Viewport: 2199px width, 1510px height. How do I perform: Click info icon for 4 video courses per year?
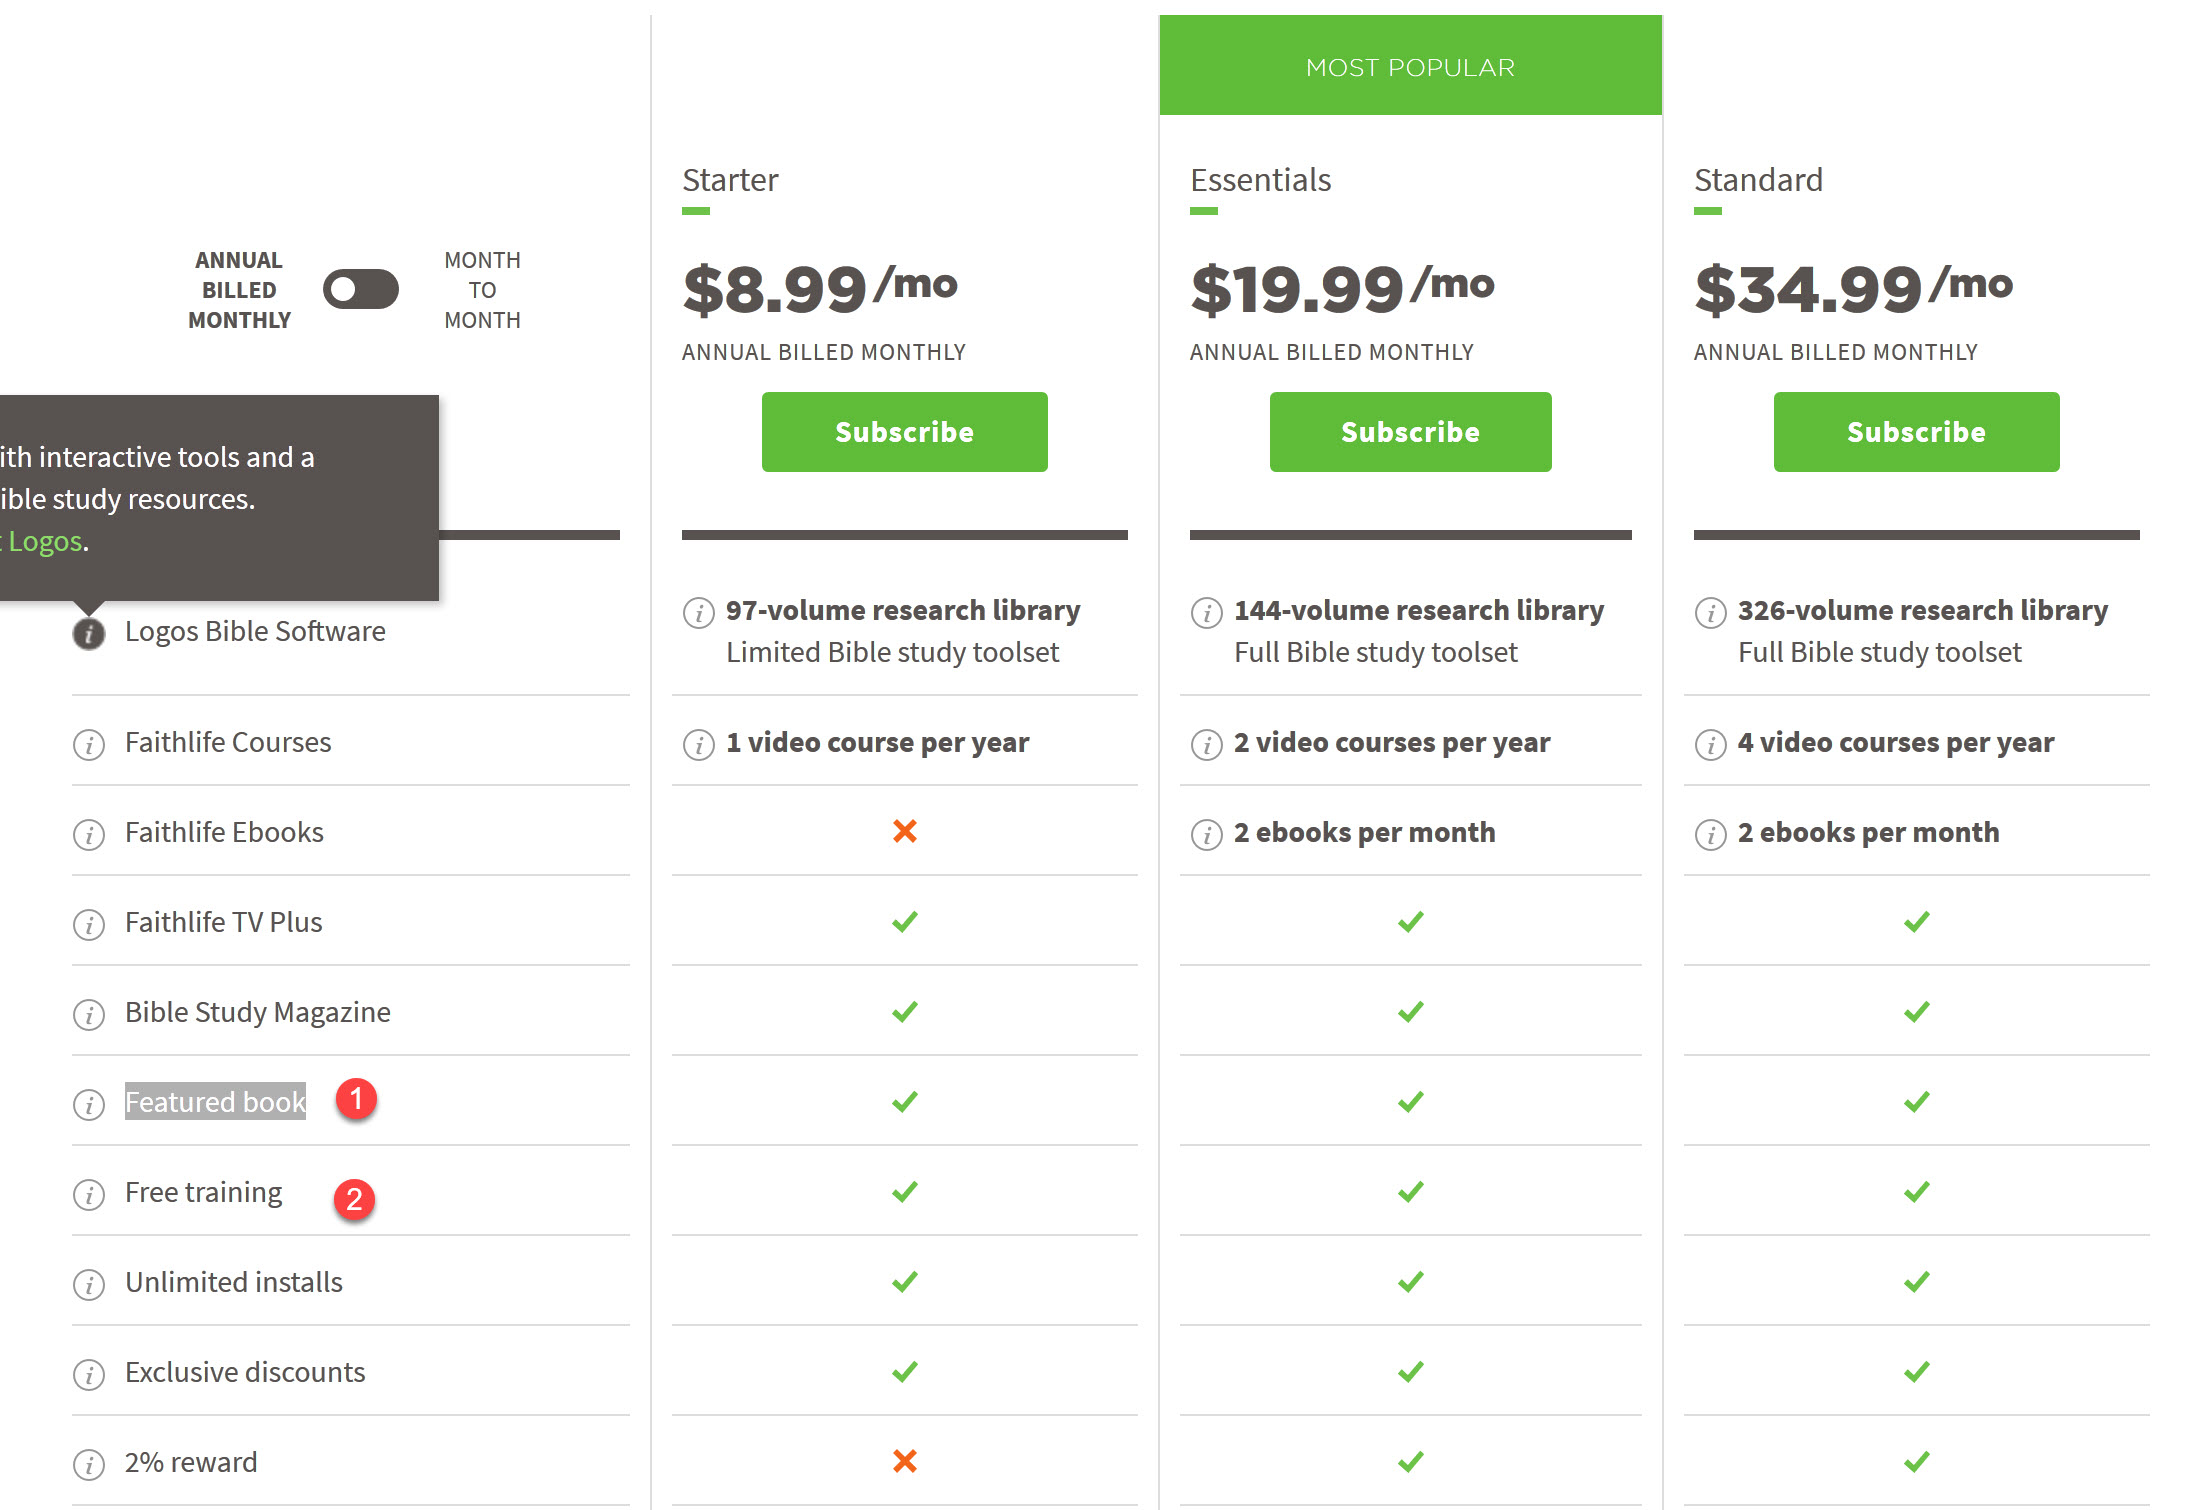click(x=1711, y=744)
